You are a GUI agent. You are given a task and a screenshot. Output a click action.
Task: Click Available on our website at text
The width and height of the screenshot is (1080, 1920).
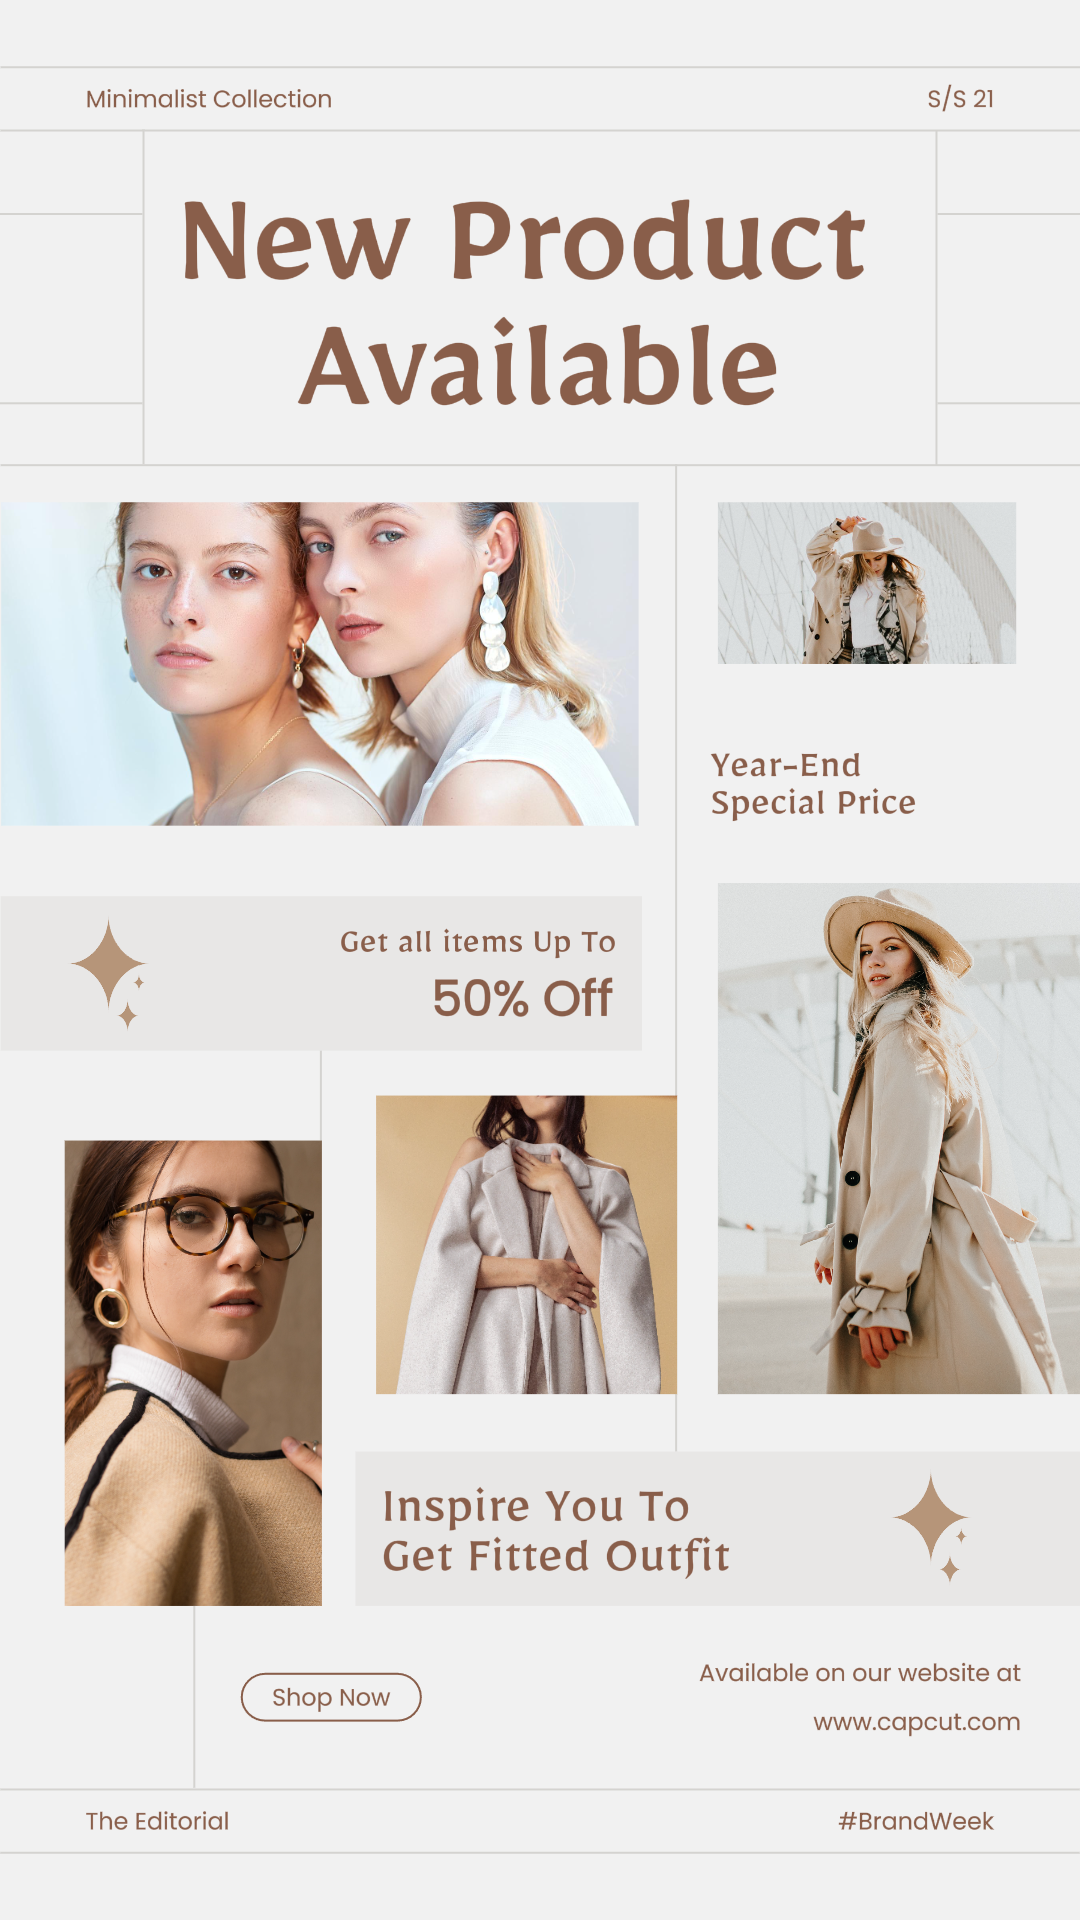pyautogui.click(x=860, y=1673)
